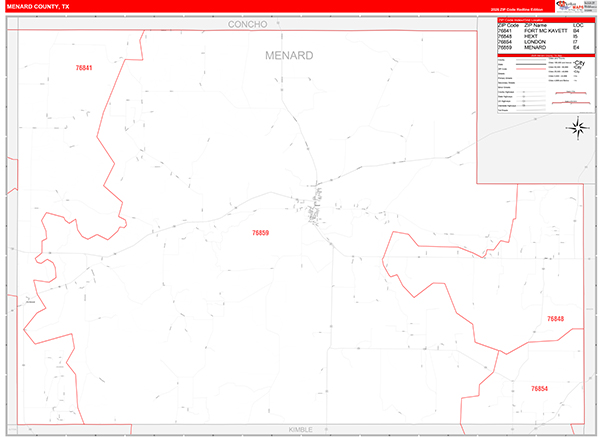Click the "CONCHO" county label
600x437 pixels.
(248, 24)
